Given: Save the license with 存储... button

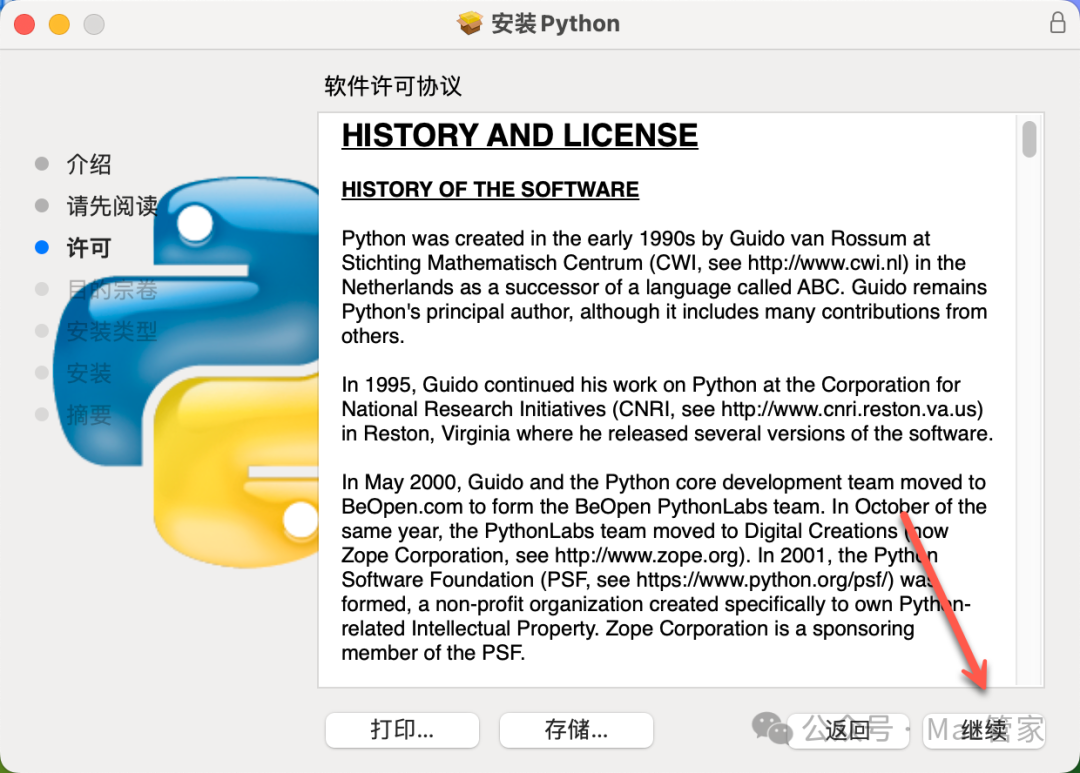Looking at the screenshot, I should (x=576, y=730).
